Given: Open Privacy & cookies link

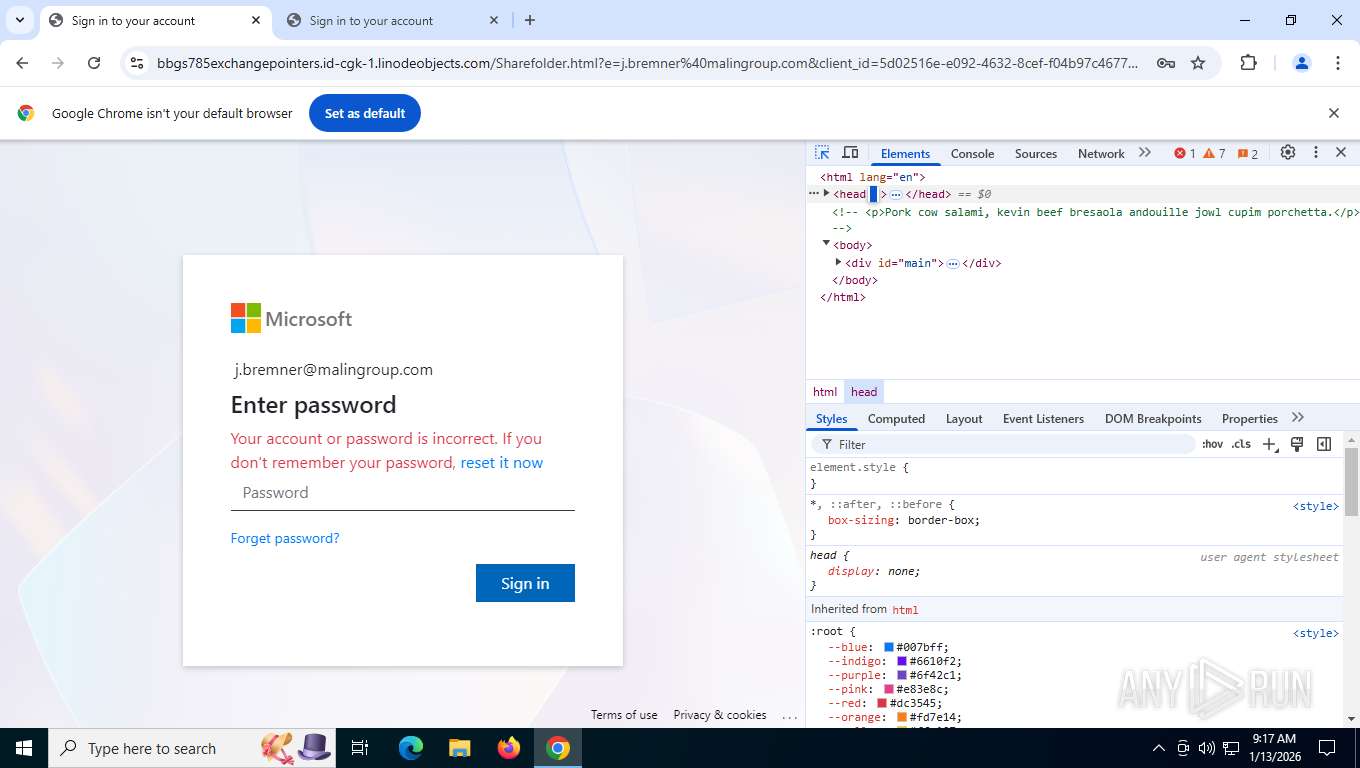Looking at the screenshot, I should [720, 715].
